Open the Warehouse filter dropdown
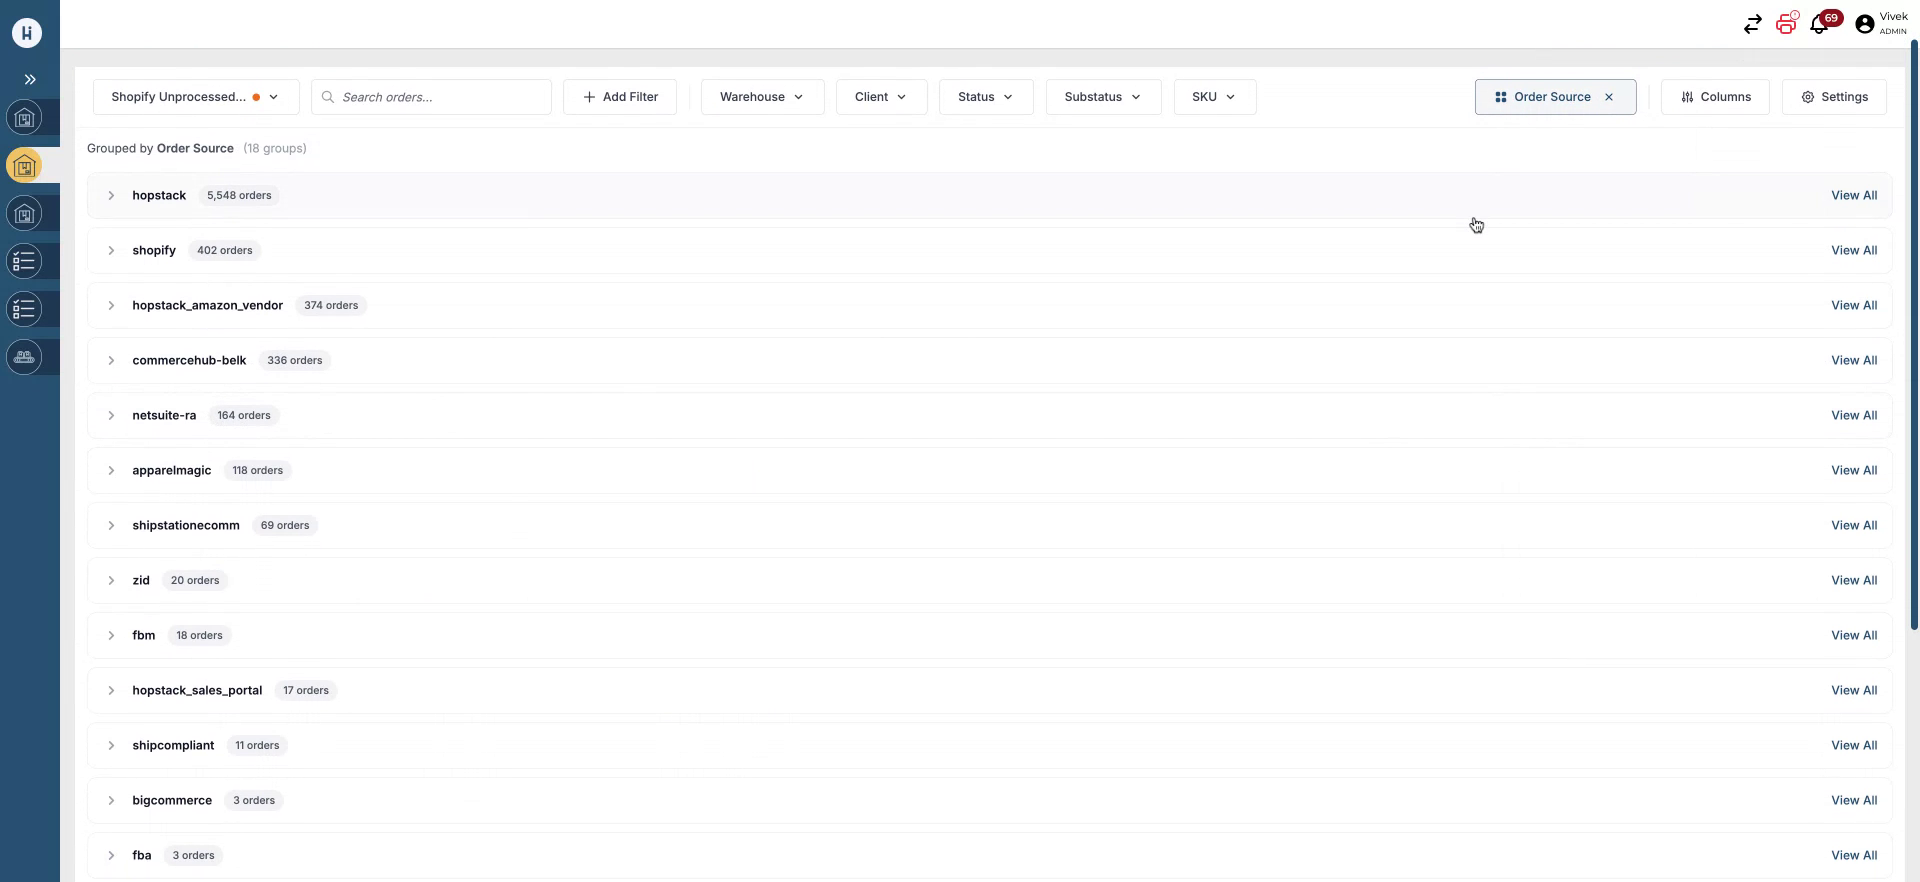The height and width of the screenshot is (882, 1920). [x=762, y=97]
